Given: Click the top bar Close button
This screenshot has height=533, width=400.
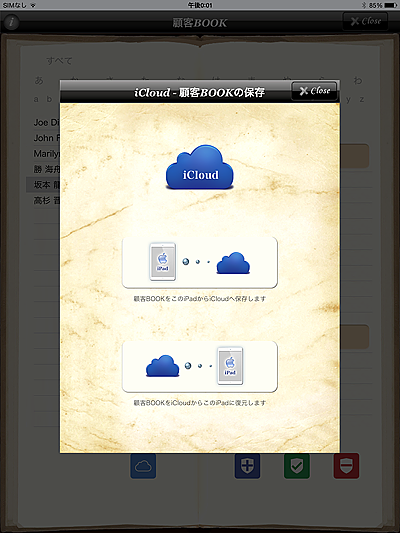Looking at the screenshot, I should pos(365,21).
